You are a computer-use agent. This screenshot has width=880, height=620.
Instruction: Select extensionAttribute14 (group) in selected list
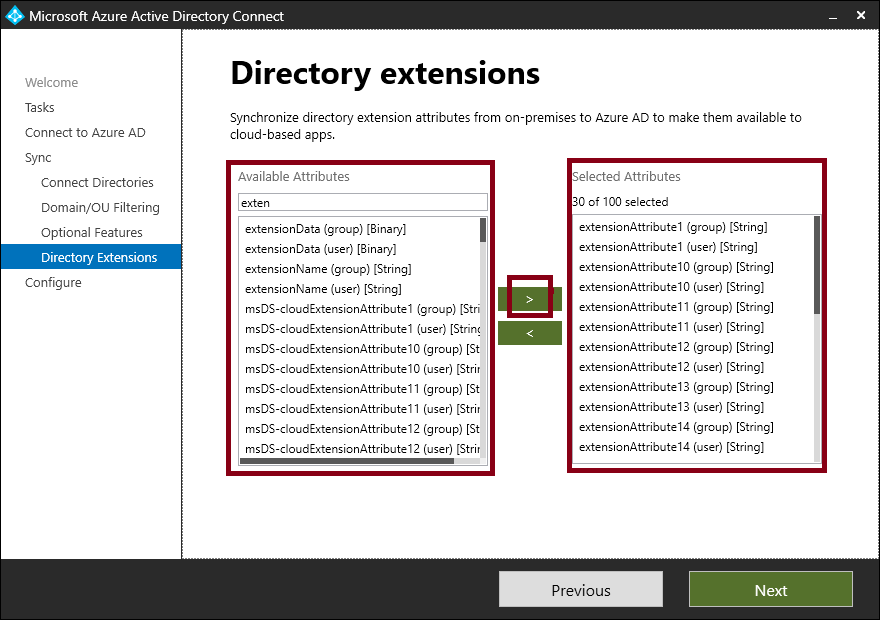point(676,427)
